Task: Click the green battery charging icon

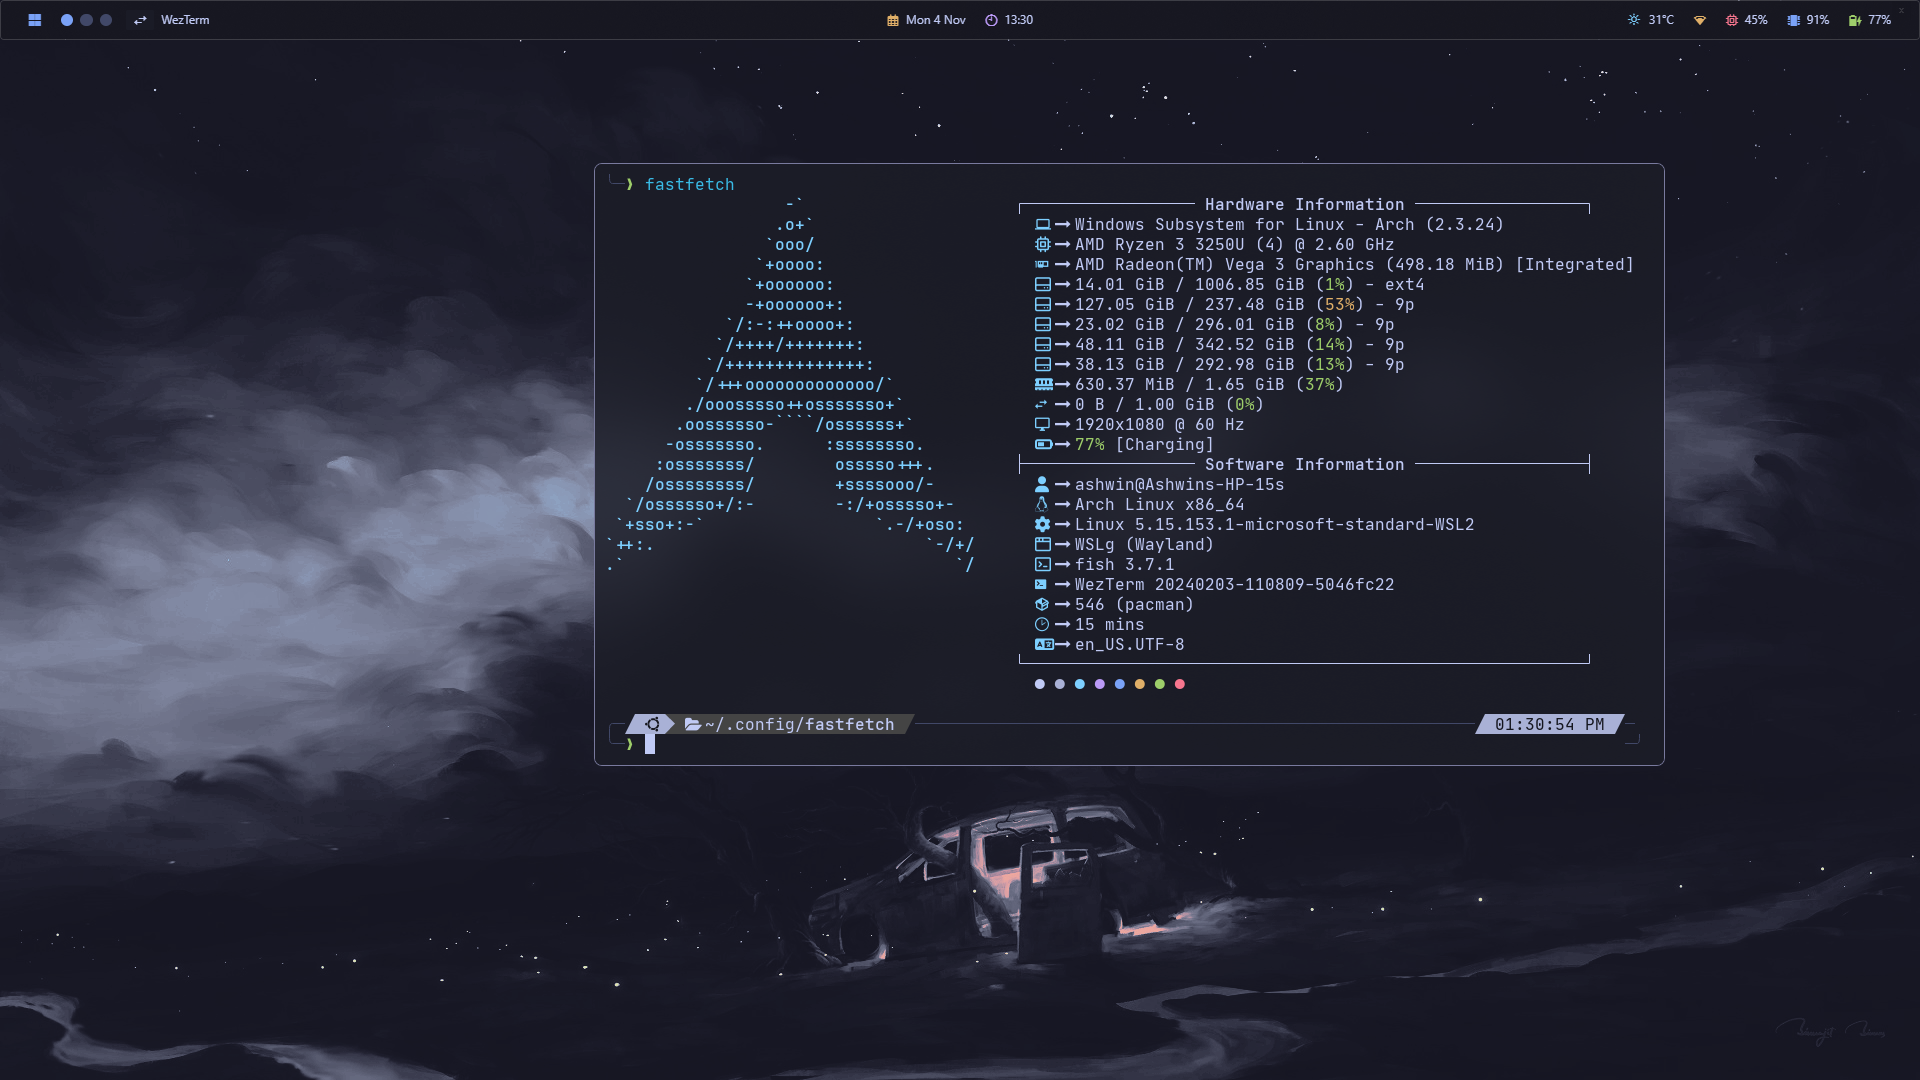Action: (x=1855, y=20)
